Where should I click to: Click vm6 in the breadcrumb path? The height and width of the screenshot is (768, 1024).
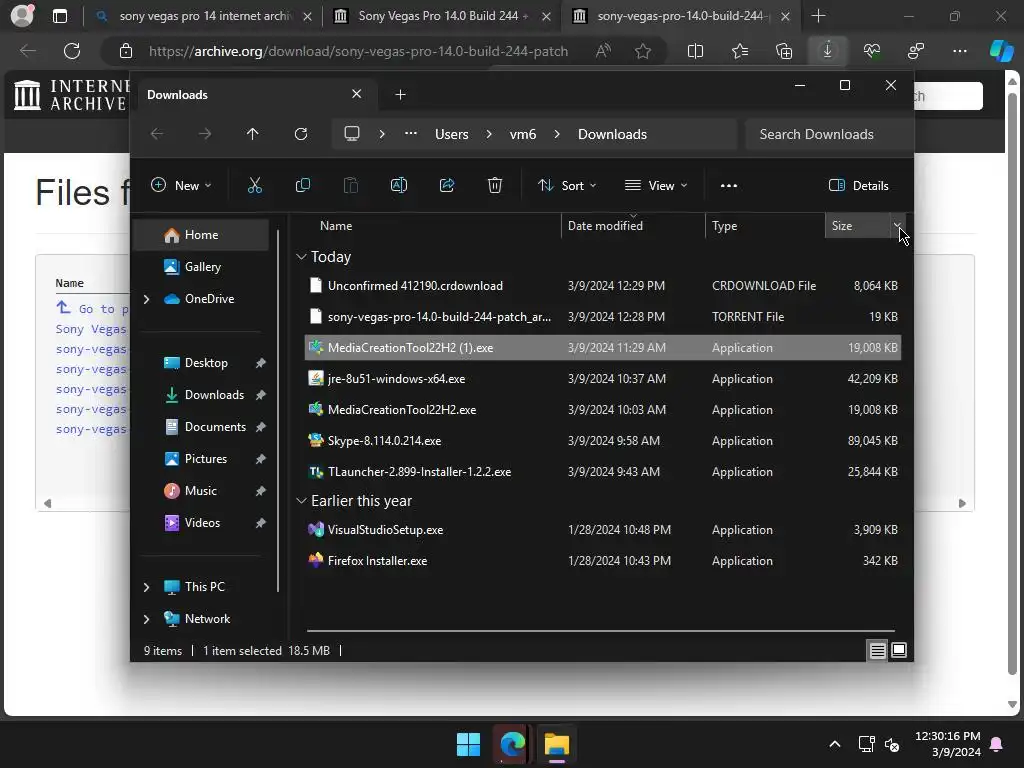(x=523, y=134)
